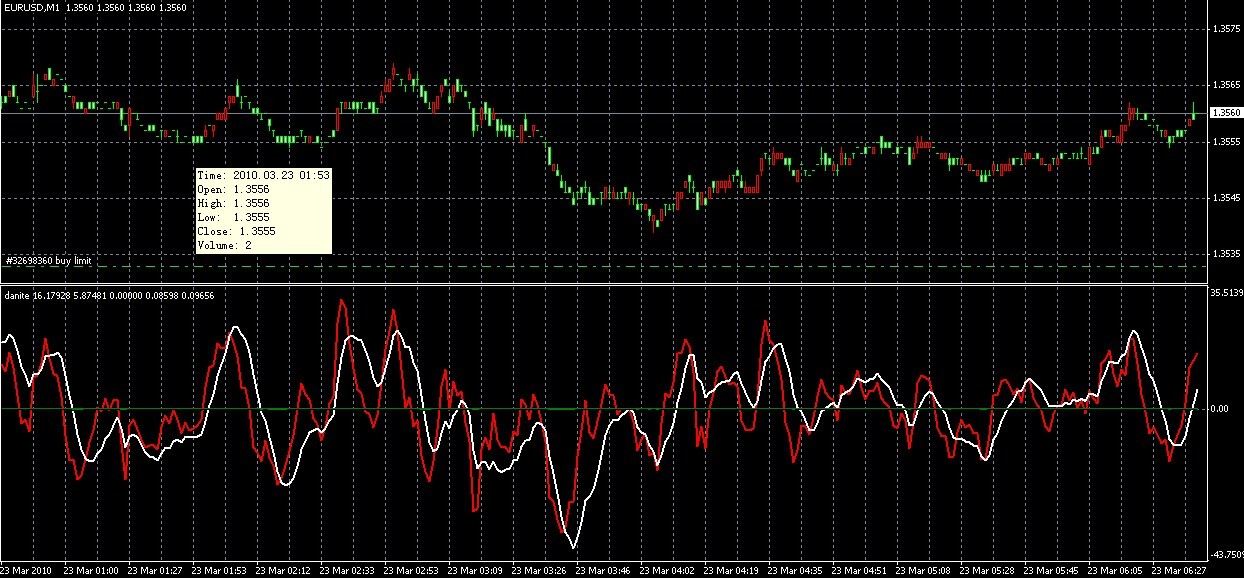Click the '23 Mar 06:05' time axis label
1244x578 pixels.
tap(1116, 571)
